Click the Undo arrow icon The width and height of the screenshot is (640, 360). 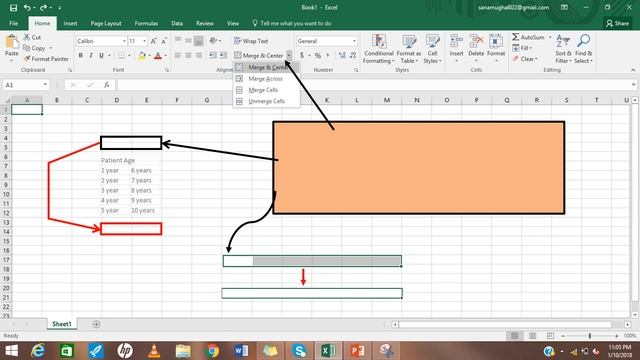(27, 8)
